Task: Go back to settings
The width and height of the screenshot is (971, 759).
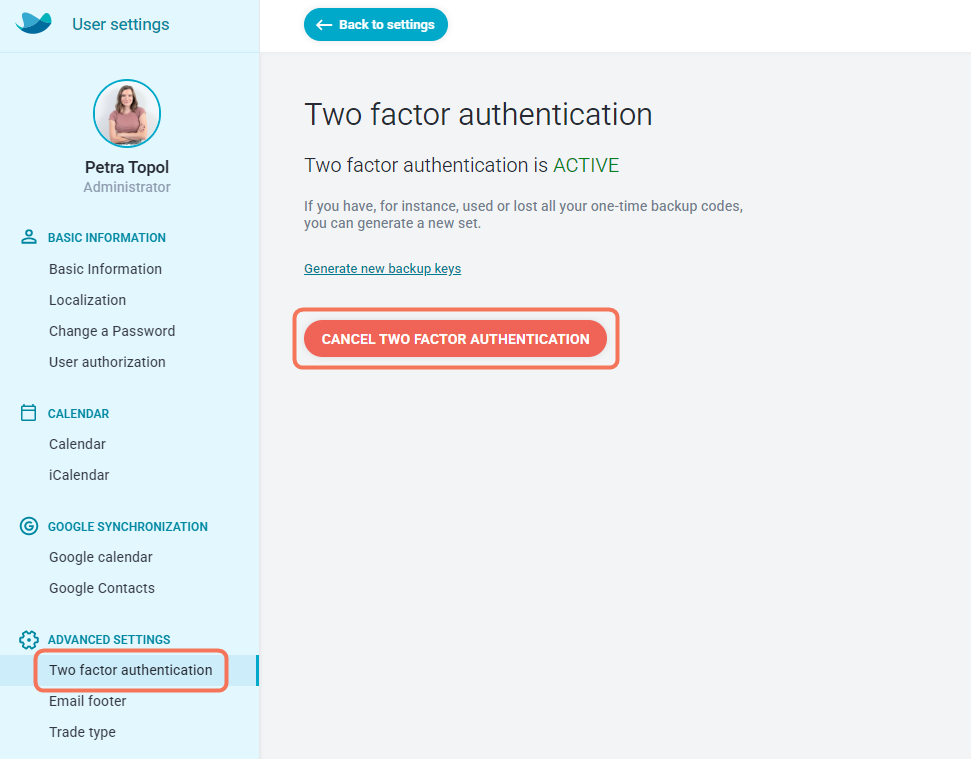Action: pyautogui.click(x=375, y=25)
